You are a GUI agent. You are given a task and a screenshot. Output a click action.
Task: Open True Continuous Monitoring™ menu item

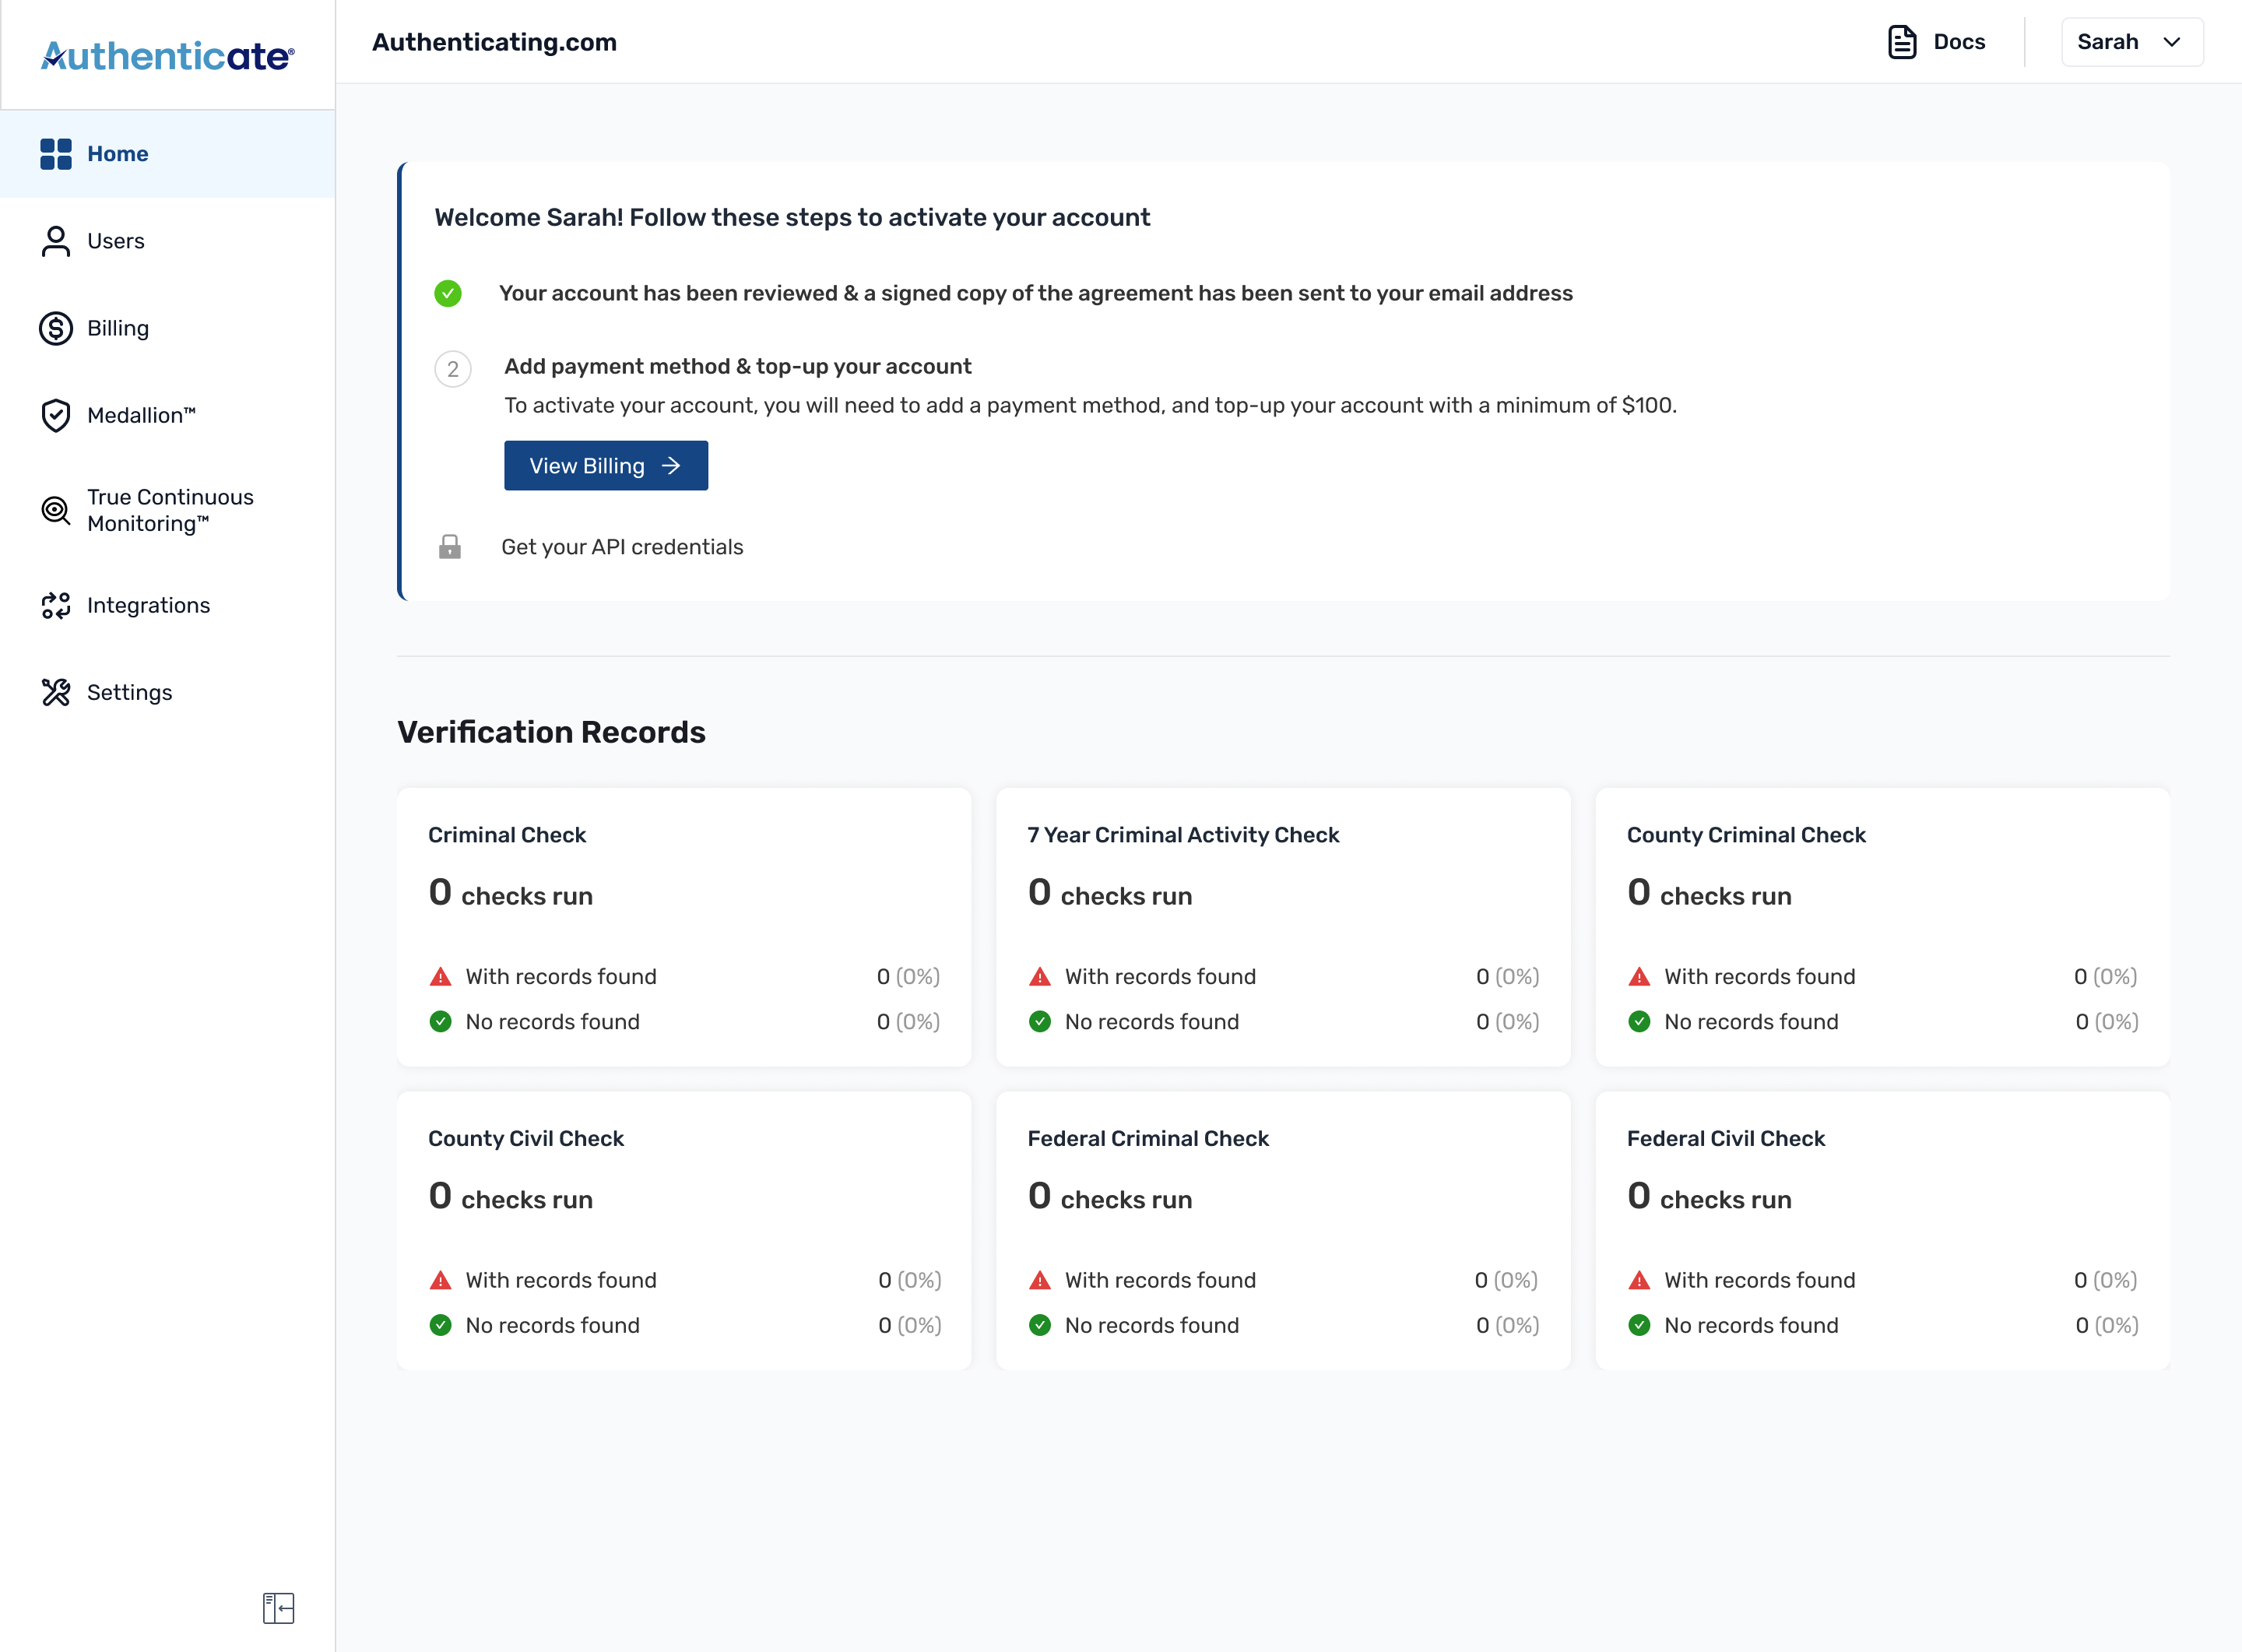(x=168, y=510)
